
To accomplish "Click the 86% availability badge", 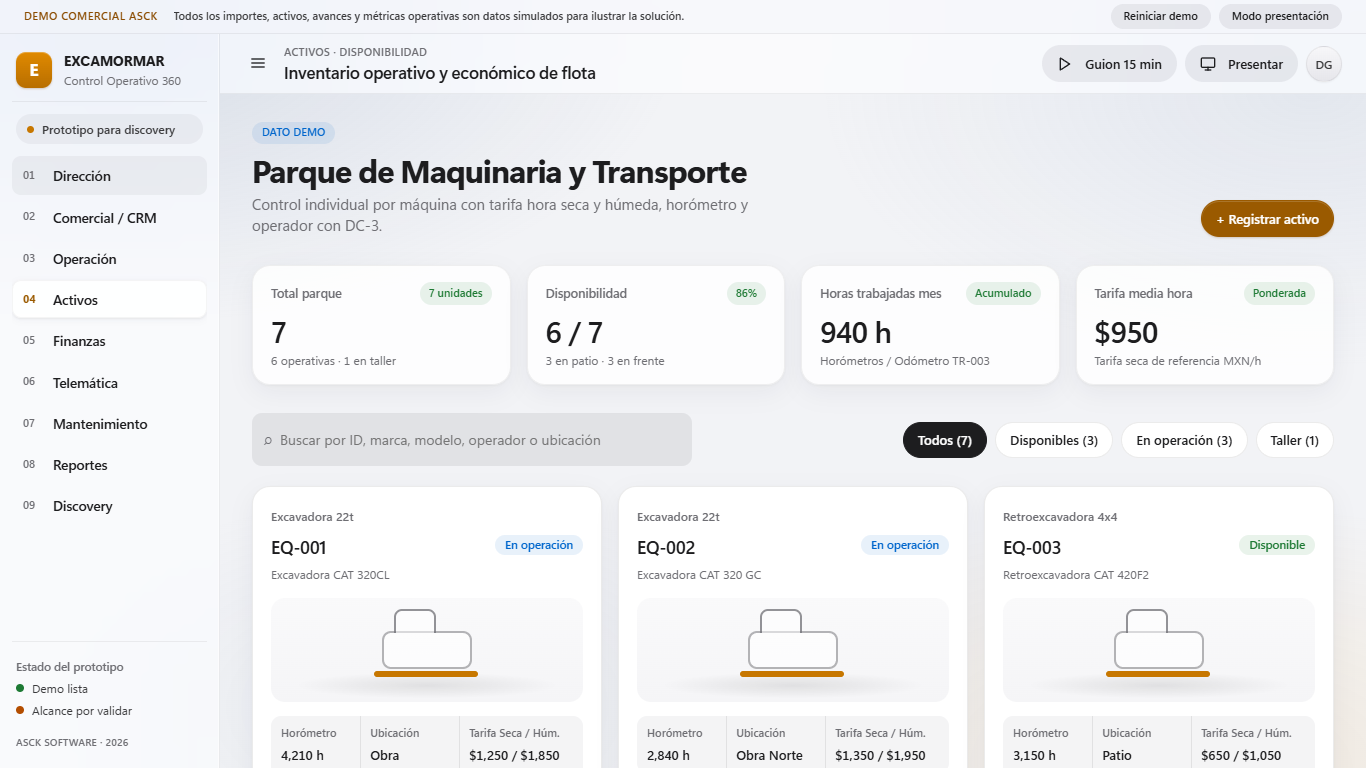I will pos(746,293).
